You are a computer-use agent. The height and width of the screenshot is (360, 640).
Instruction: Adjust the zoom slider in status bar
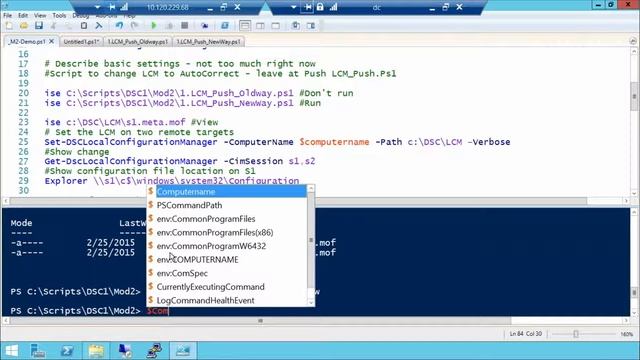coord(576,334)
